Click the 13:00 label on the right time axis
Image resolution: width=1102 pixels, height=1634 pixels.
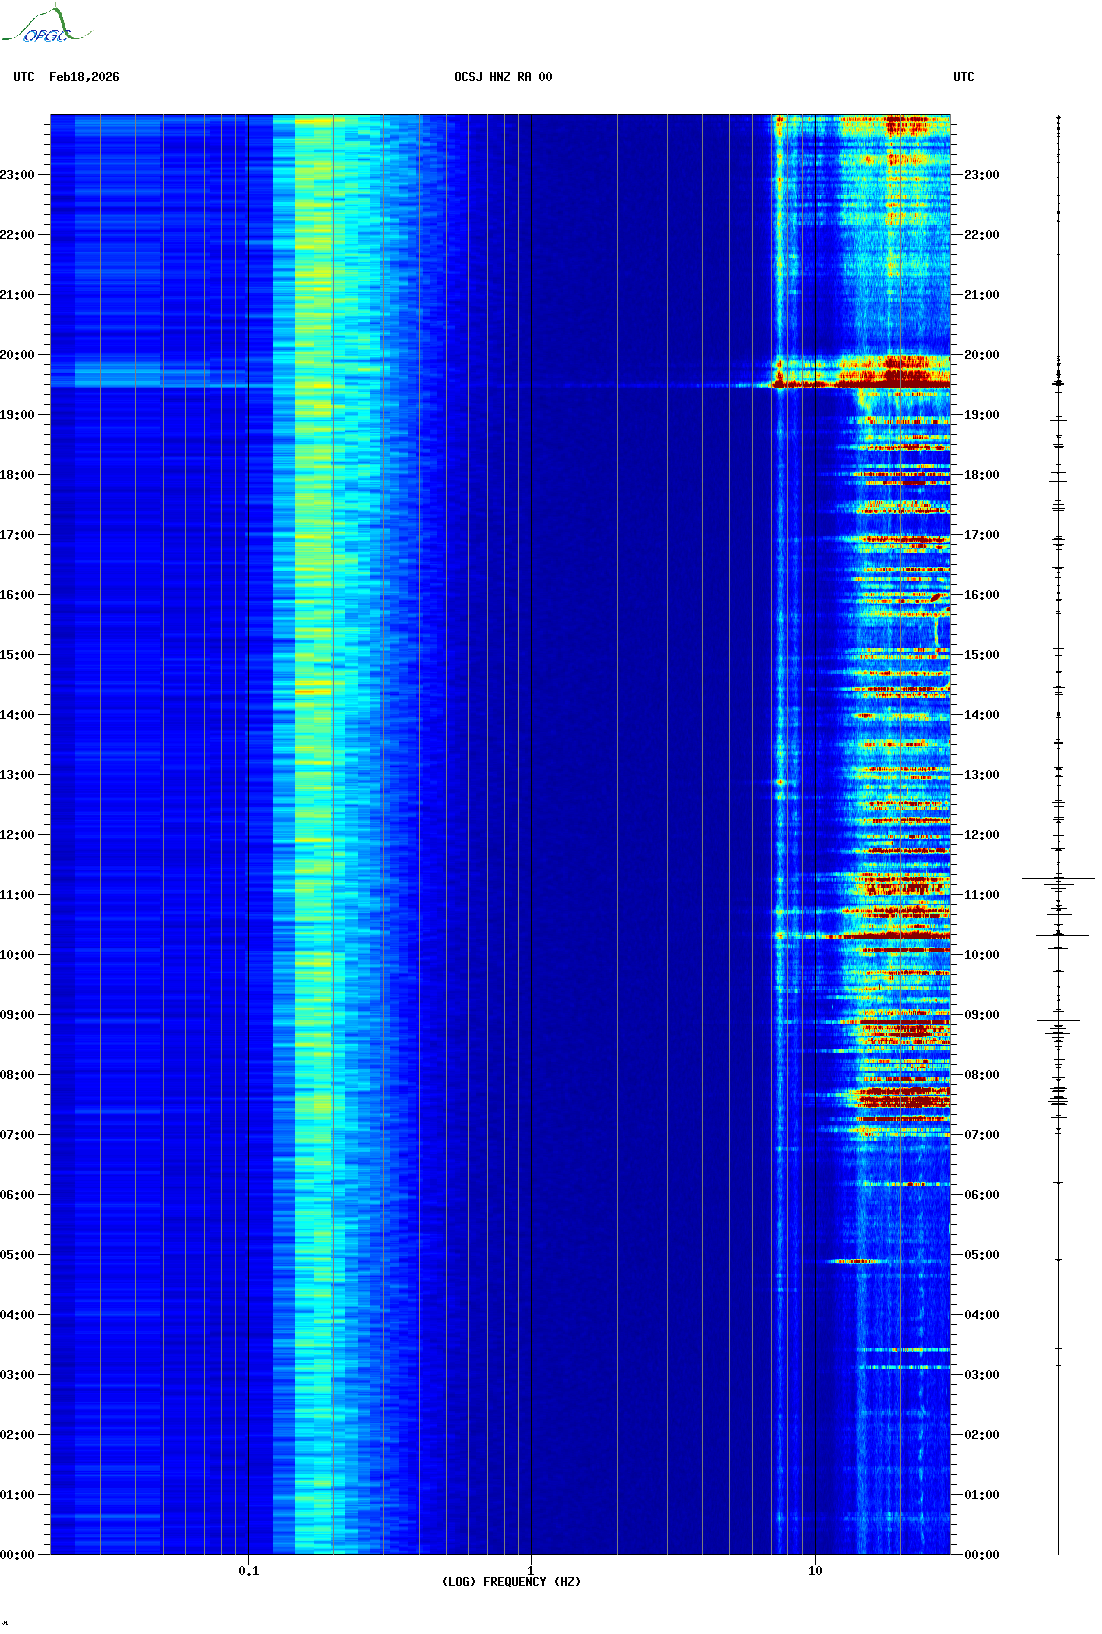pyautogui.click(x=981, y=775)
